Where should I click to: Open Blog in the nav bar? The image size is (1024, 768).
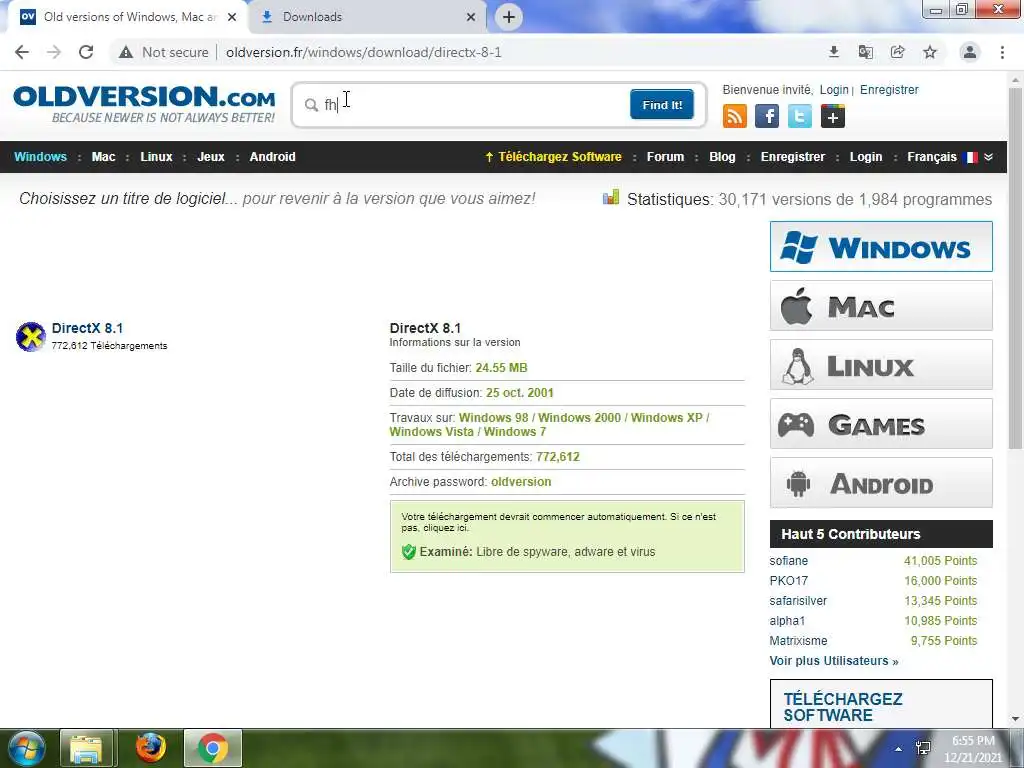(x=722, y=157)
